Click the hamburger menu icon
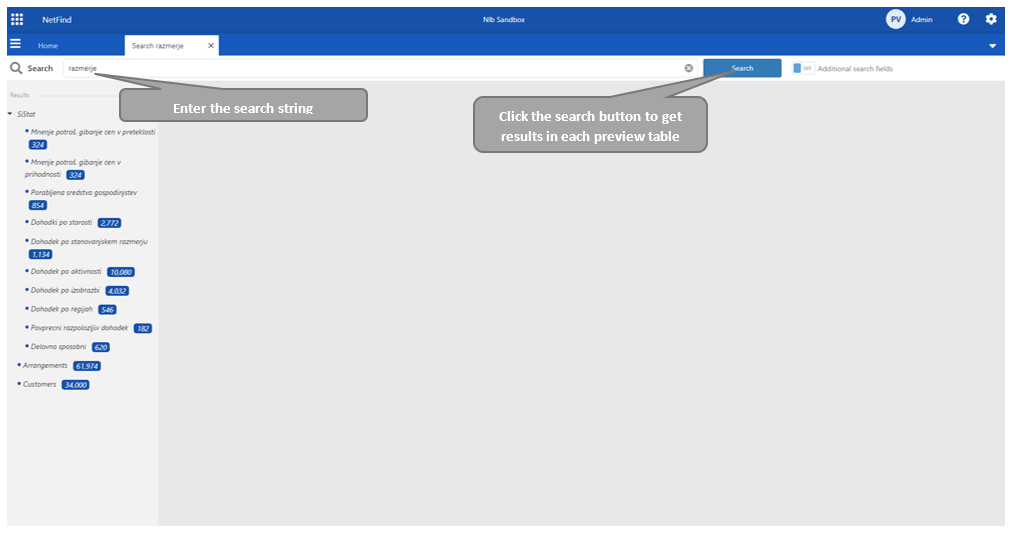Screen dimensions: 1016x541 tap(15, 45)
